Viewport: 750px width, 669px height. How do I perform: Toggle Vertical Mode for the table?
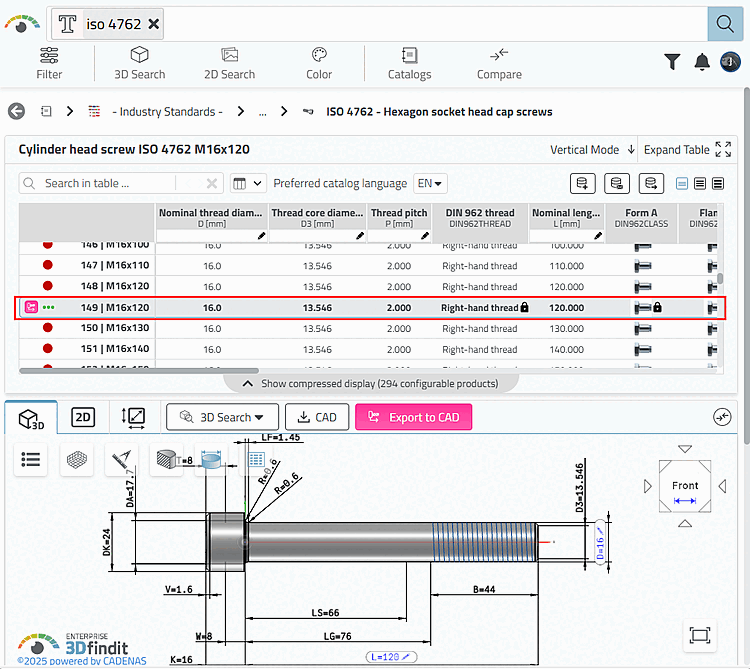pyautogui.click(x=592, y=150)
